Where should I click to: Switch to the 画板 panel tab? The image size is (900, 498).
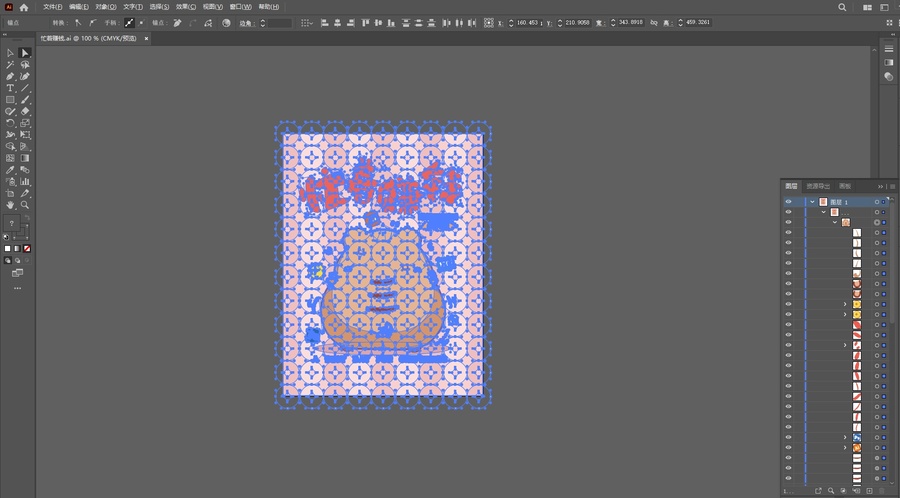pyautogui.click(x=845, y=186)
